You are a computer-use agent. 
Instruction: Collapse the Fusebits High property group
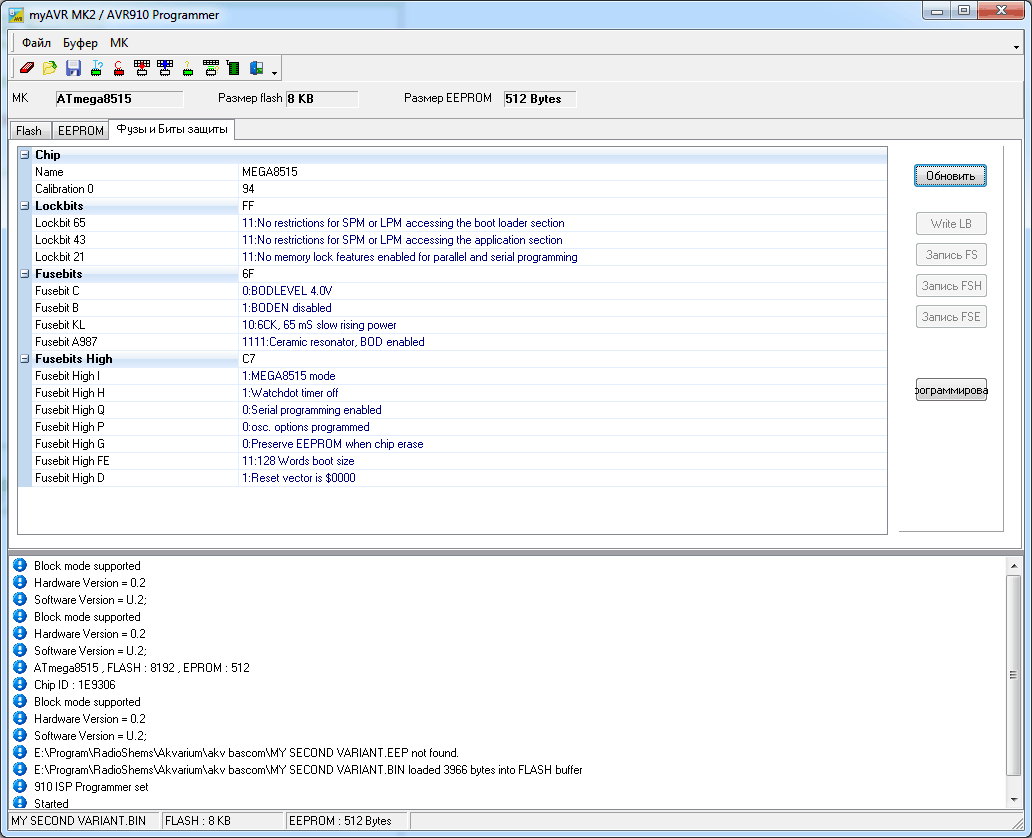point(24,359)
